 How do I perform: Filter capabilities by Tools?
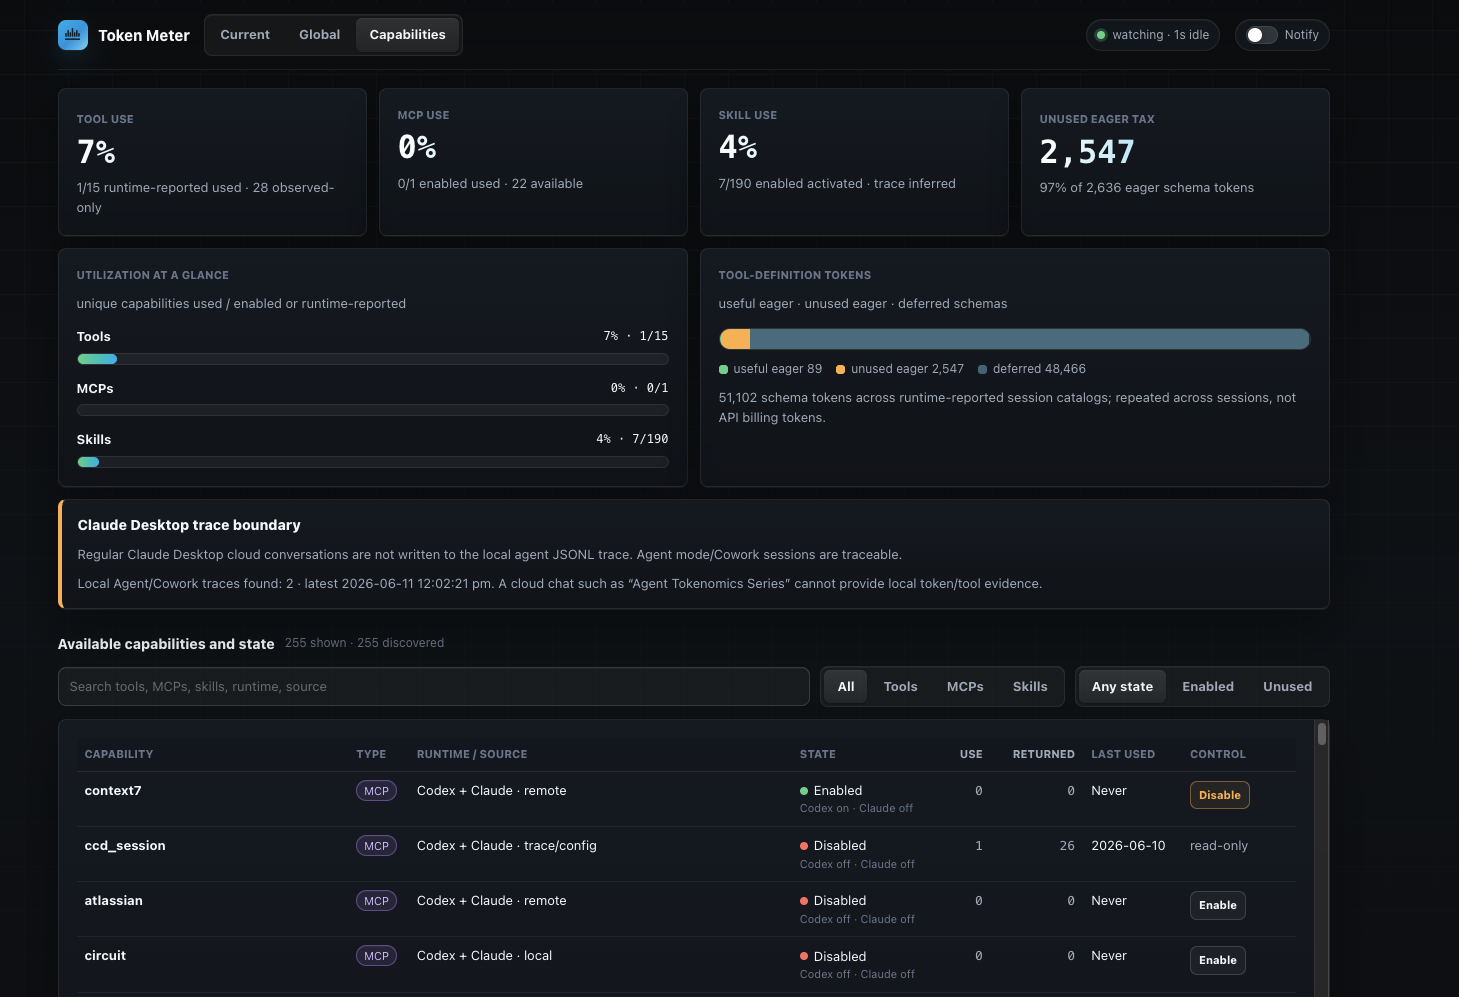(x=900, y=687)
